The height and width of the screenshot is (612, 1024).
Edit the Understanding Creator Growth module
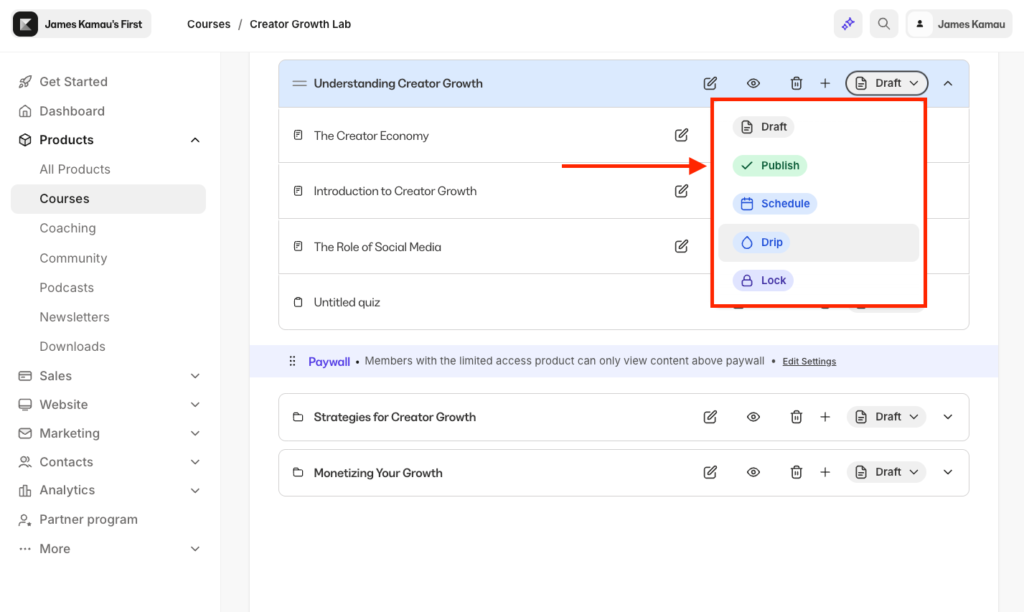(x=710, y=84)
